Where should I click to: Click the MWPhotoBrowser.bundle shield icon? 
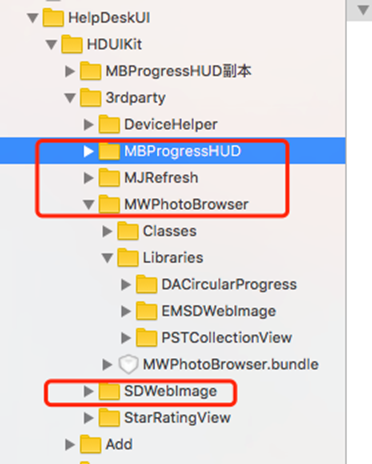pos(128,364)
